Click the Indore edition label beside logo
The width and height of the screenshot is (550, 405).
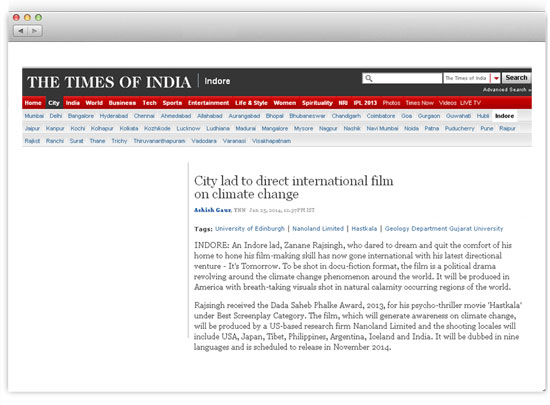pyautogui.click(x=217, y=81)
